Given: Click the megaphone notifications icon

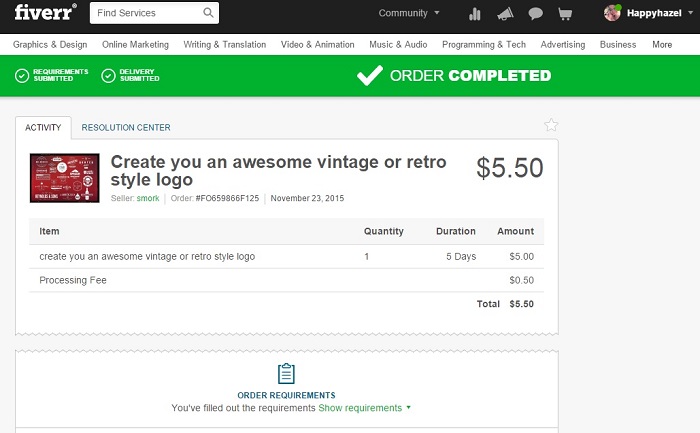Looking at the screenshot, I should point(505,14).
